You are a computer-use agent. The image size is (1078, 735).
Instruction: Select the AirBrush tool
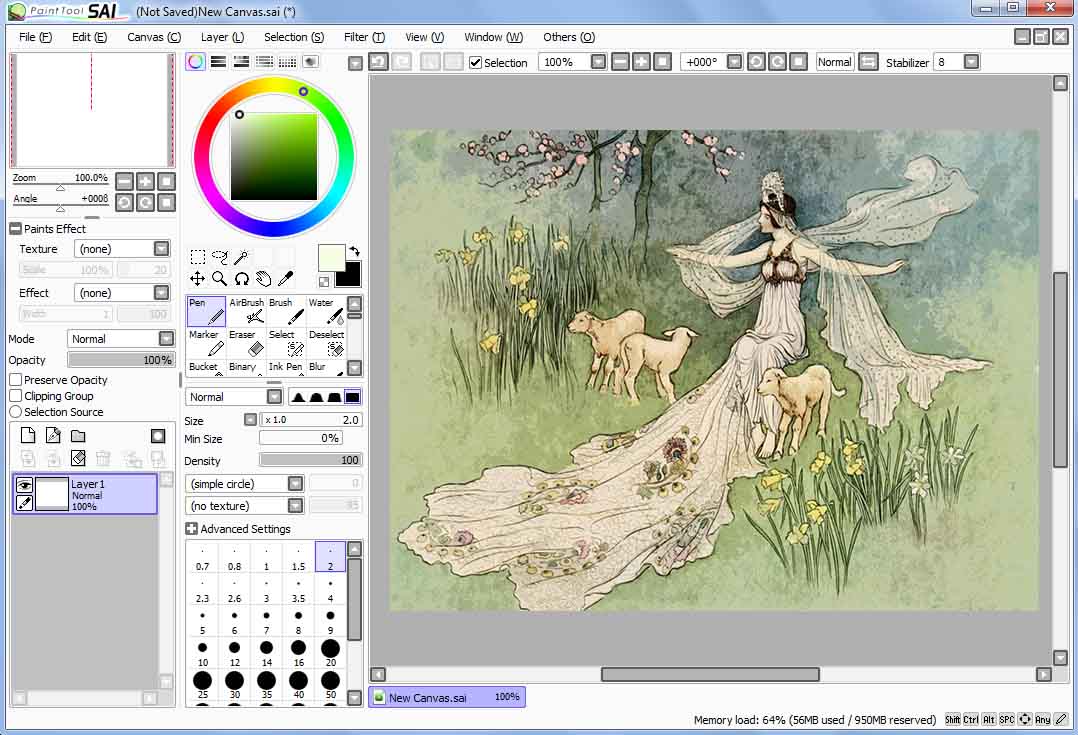pyautogui.click(x=247, y=311)
